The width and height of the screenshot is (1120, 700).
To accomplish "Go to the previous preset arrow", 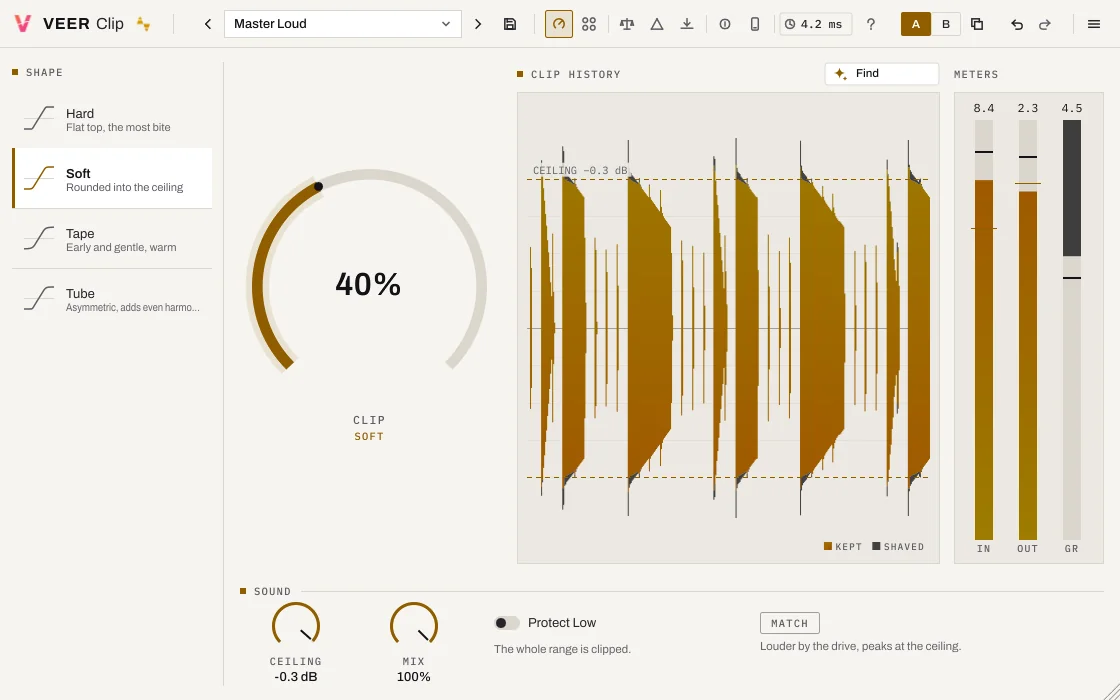I will coord(208,24).
